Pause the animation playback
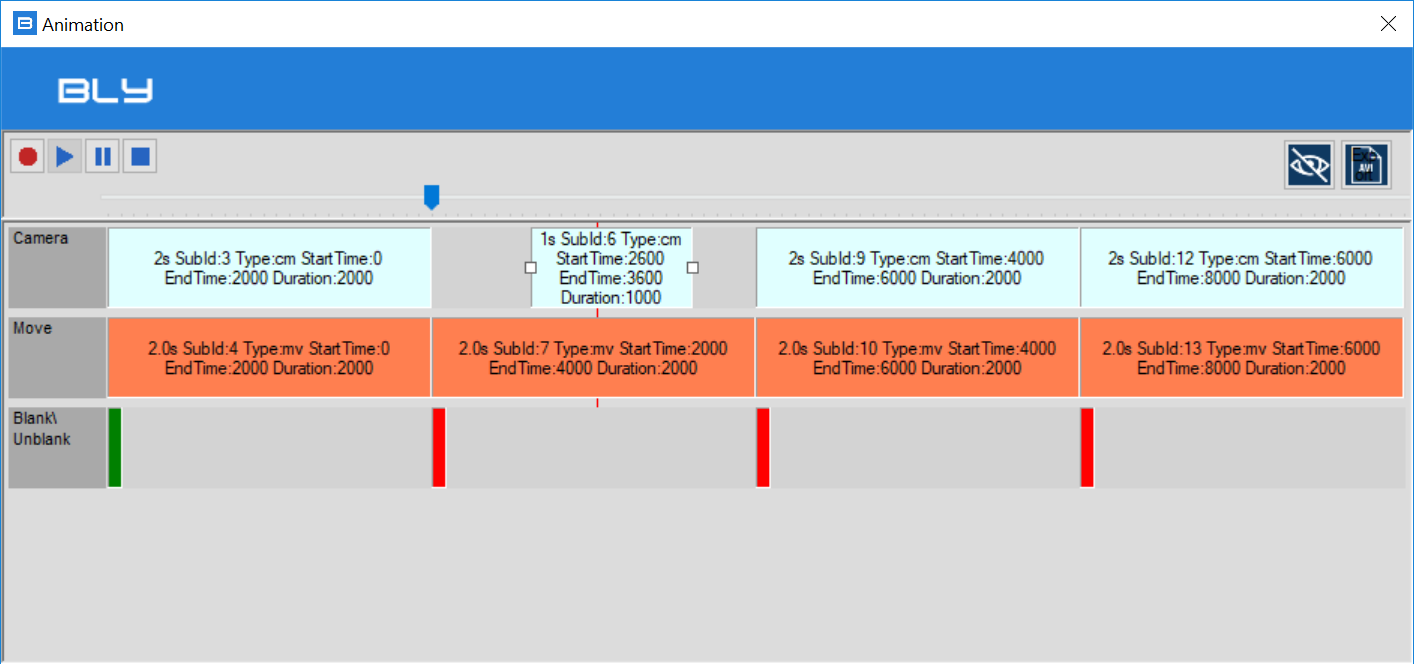The height and width of the screenshot is (664, 1414). click(103, 156)
